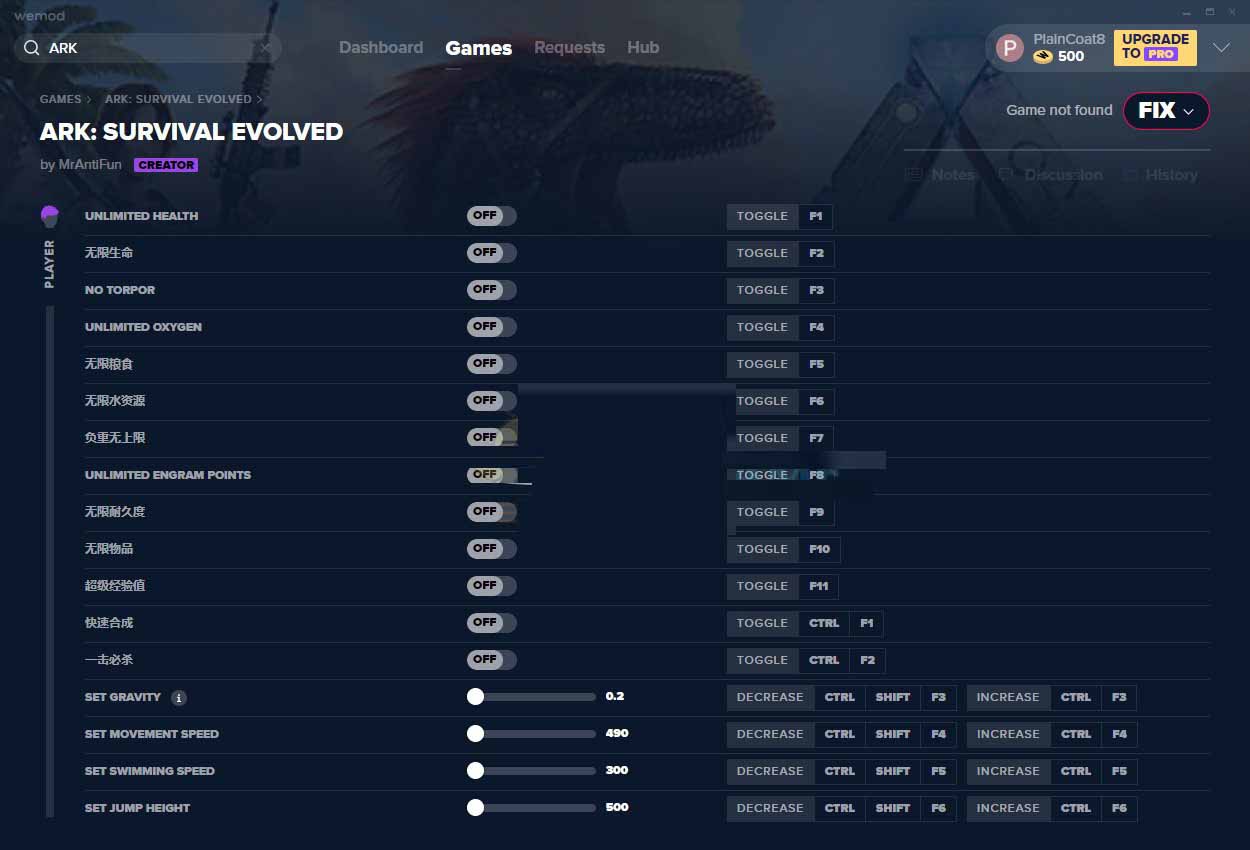This screenshot has height=850, width=1250.
Task: Click the Toggle F3 hotkey button
Action: coord(780,290)
